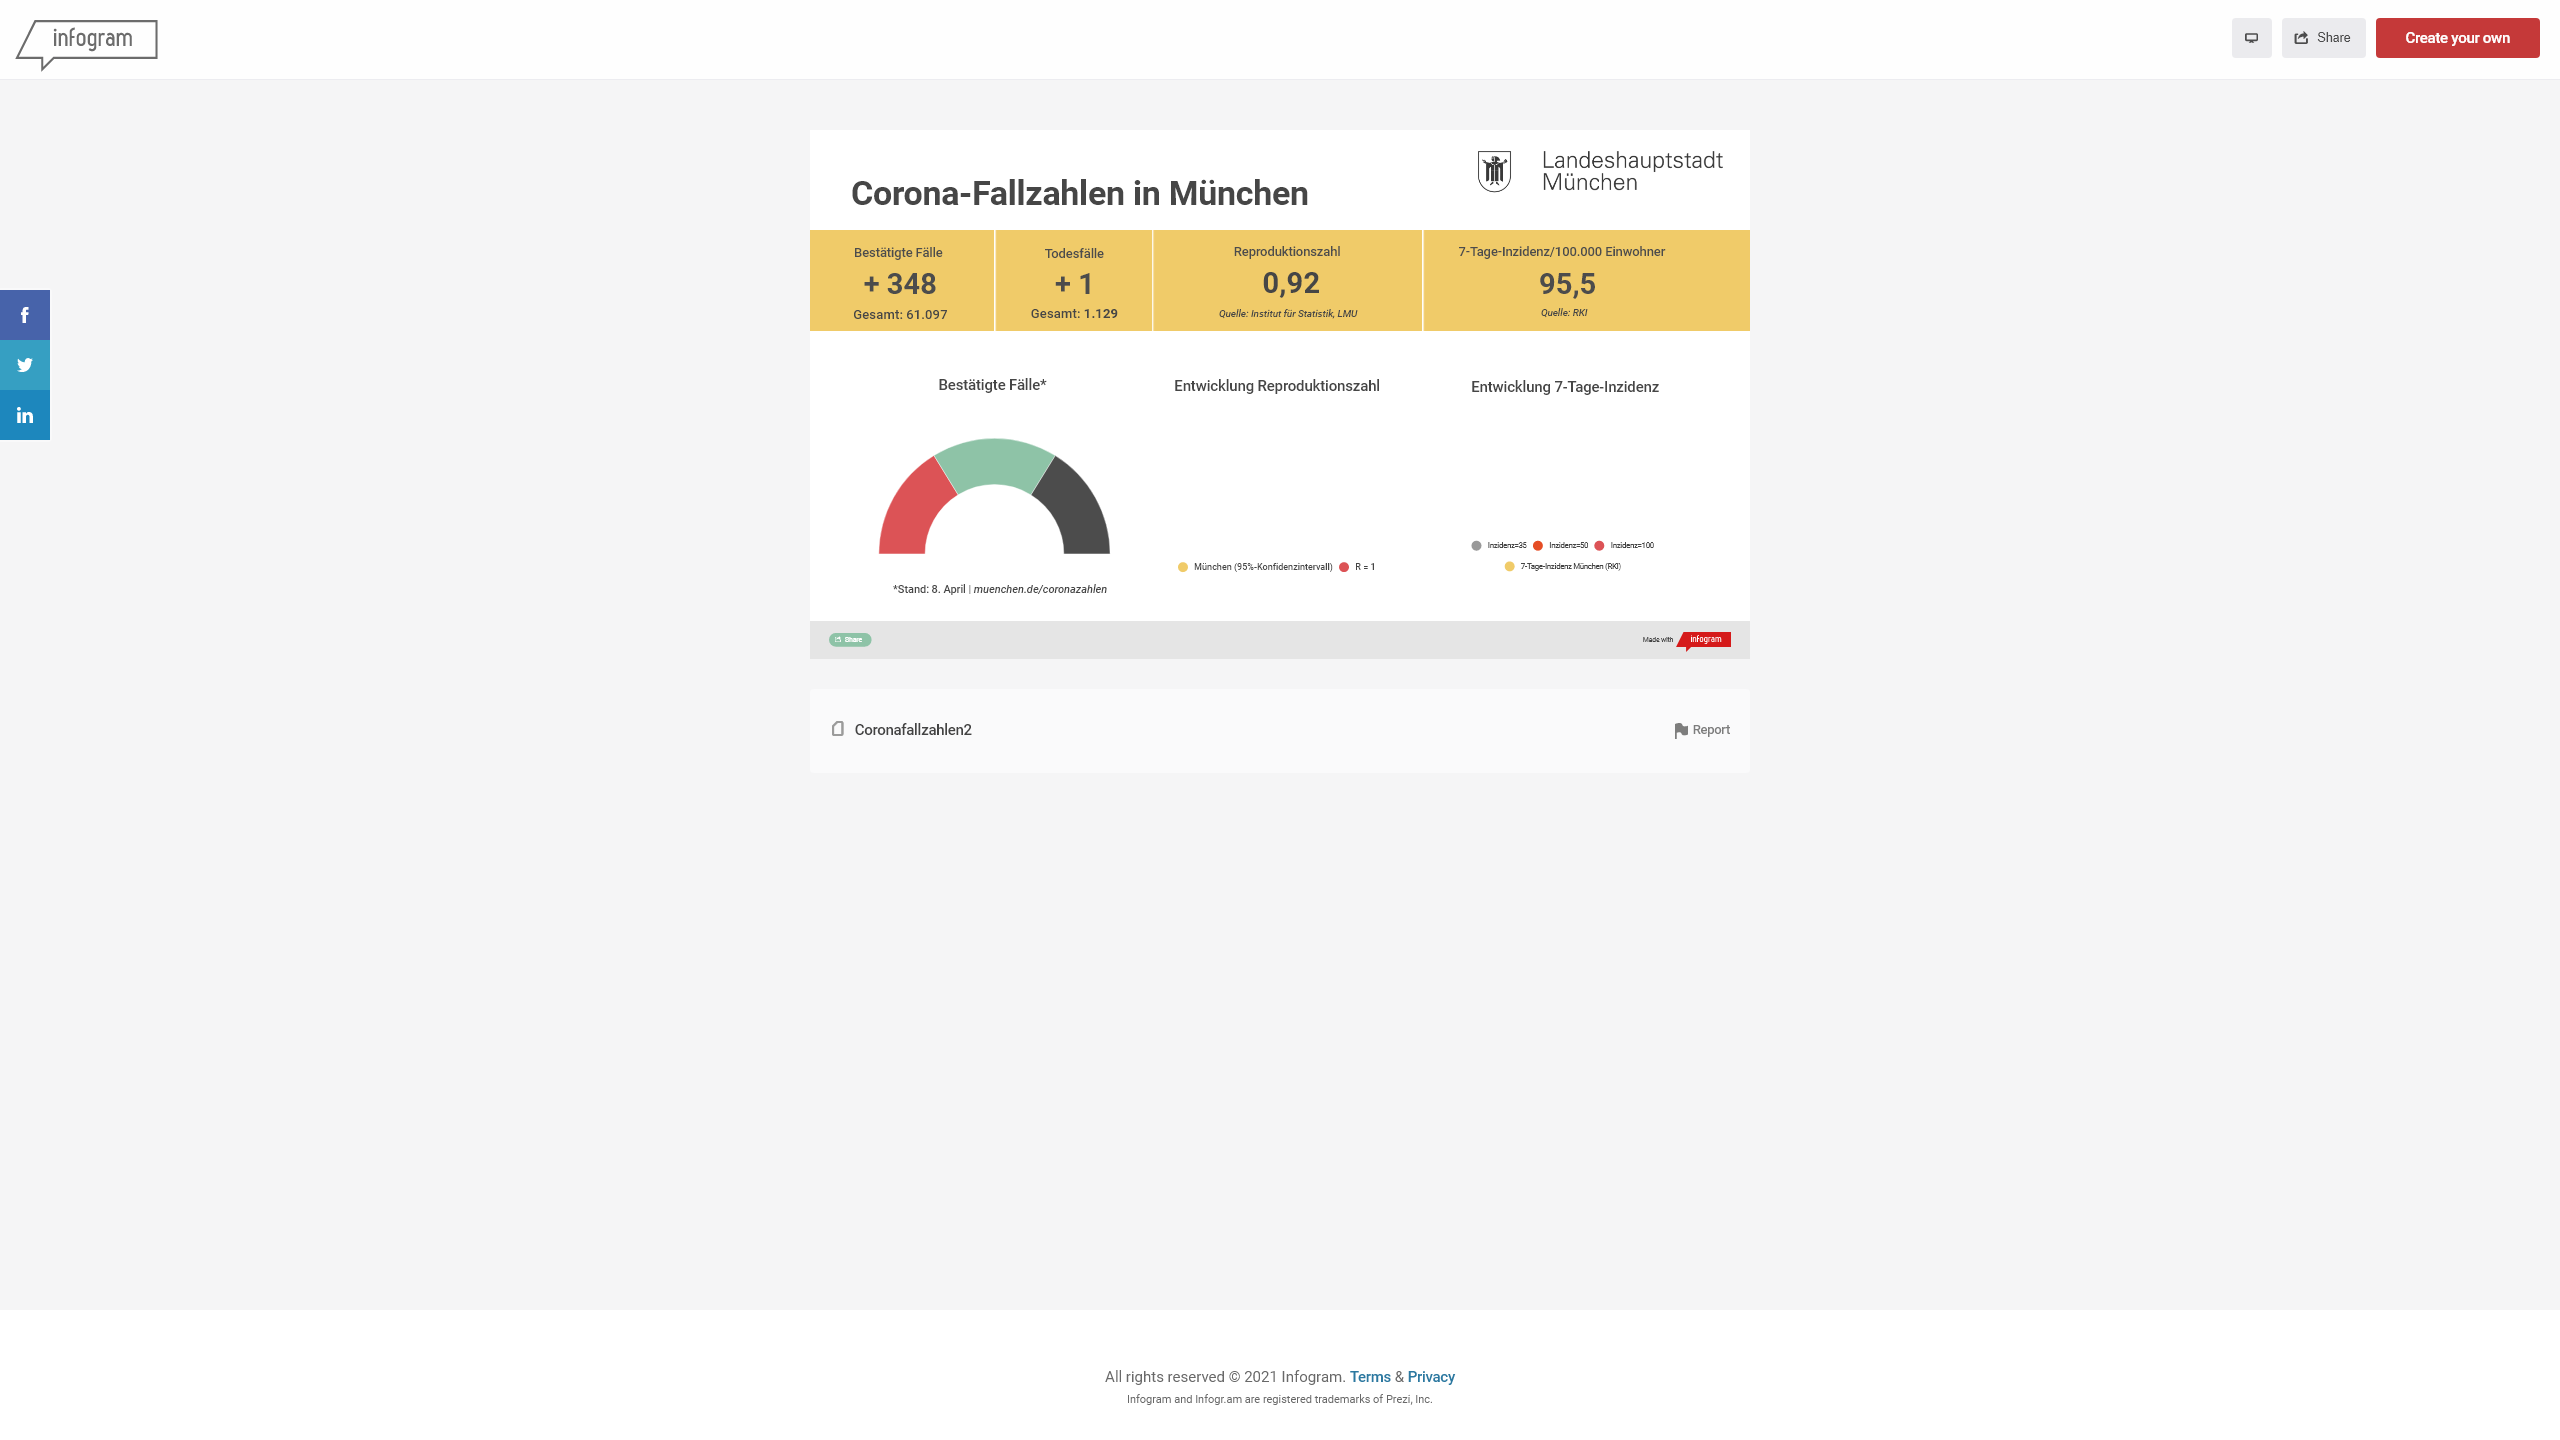Toggle the Inzidenz=35 legend item
This screenshot has height=1440, width=2560.
pyautogui.click(x=1498, y=546)
